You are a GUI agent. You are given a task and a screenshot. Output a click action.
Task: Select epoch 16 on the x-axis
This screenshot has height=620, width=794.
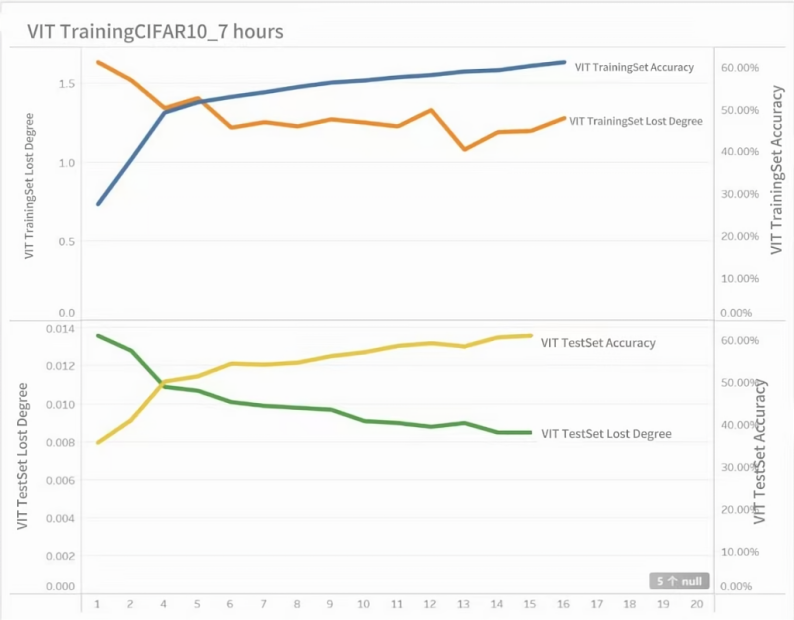coord(563,604)
